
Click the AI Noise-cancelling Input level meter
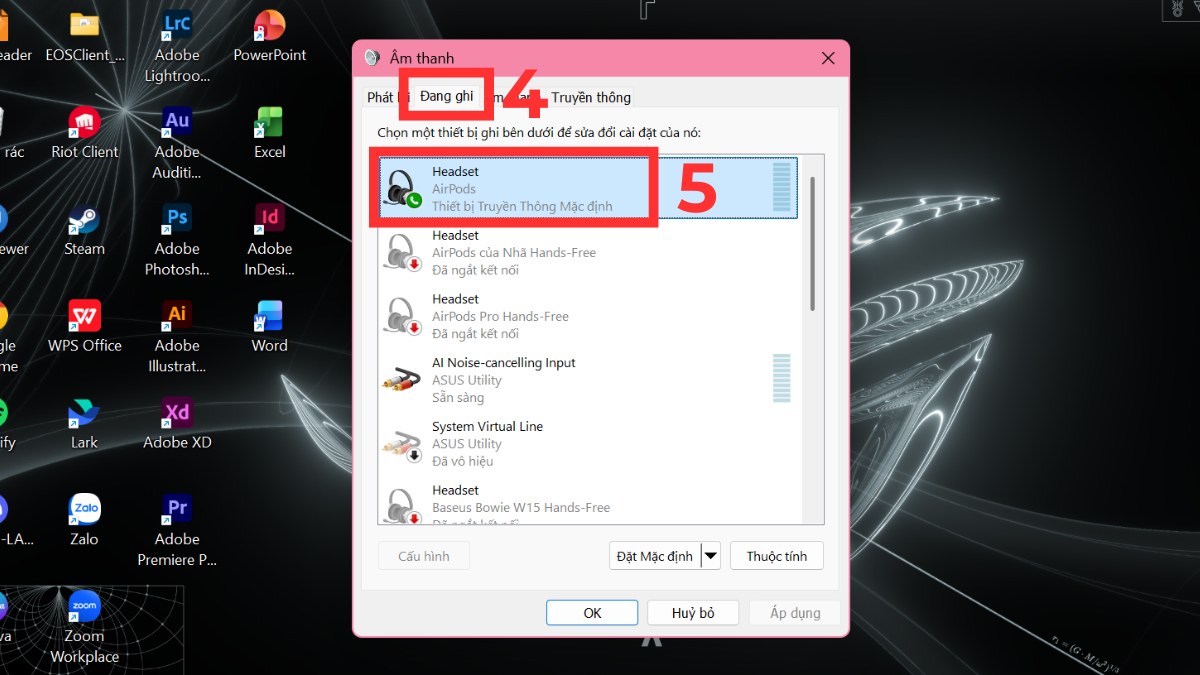click(x=782, y=379)
